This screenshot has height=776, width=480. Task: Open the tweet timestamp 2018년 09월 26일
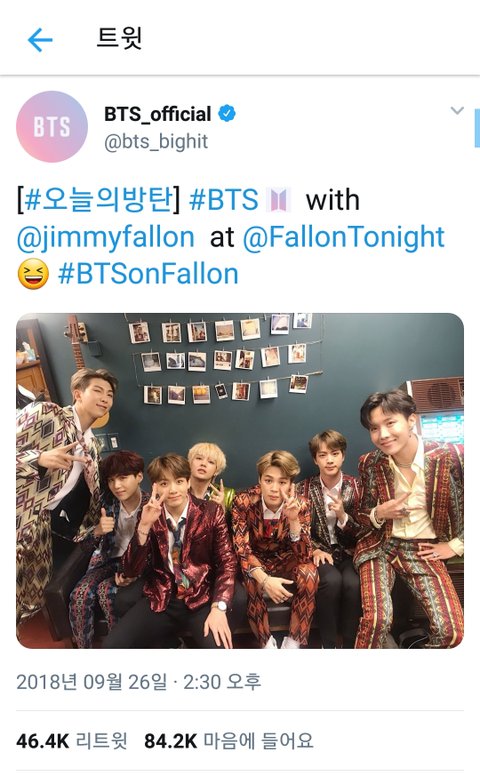[92, 682]
